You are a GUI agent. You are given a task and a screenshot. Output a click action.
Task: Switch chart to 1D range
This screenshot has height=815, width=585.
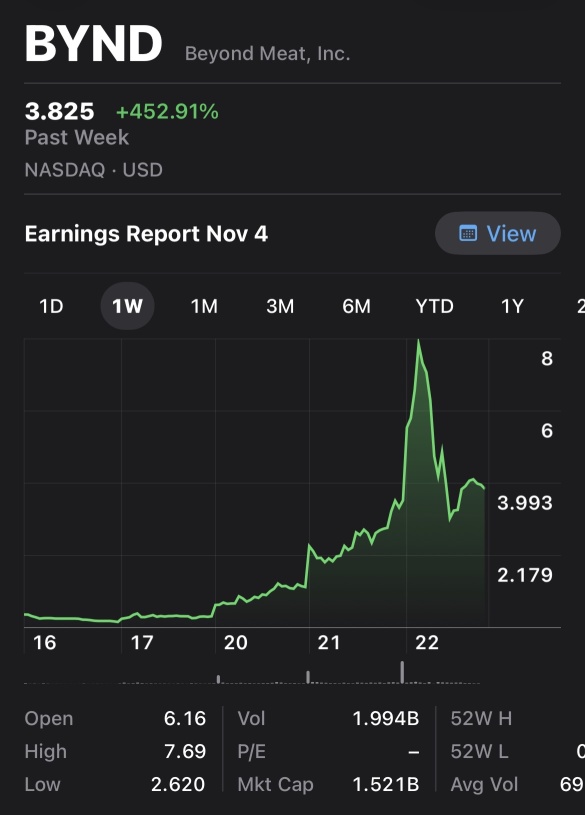point(50,307)
